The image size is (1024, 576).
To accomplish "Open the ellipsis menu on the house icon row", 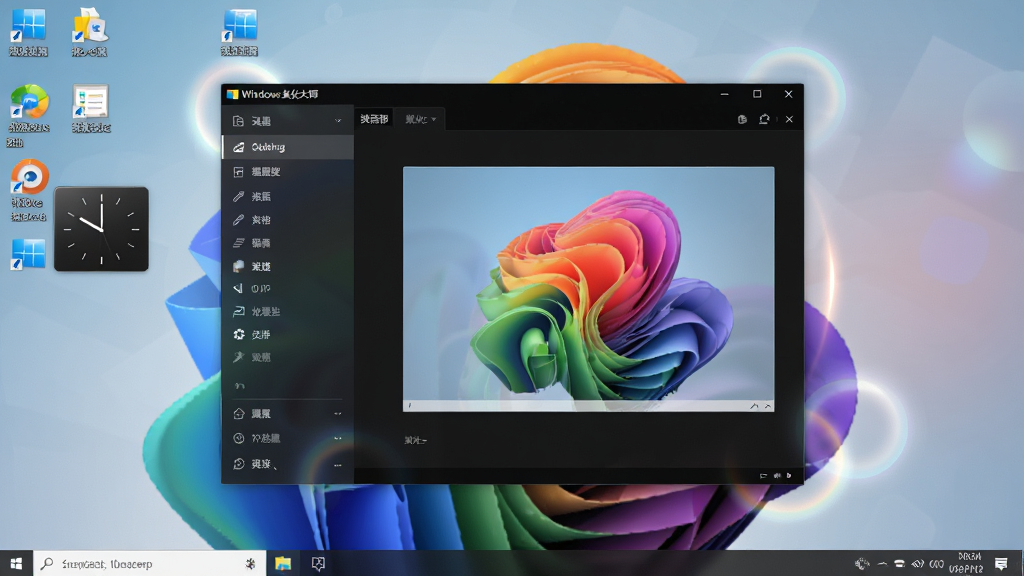I will [338, 413].
